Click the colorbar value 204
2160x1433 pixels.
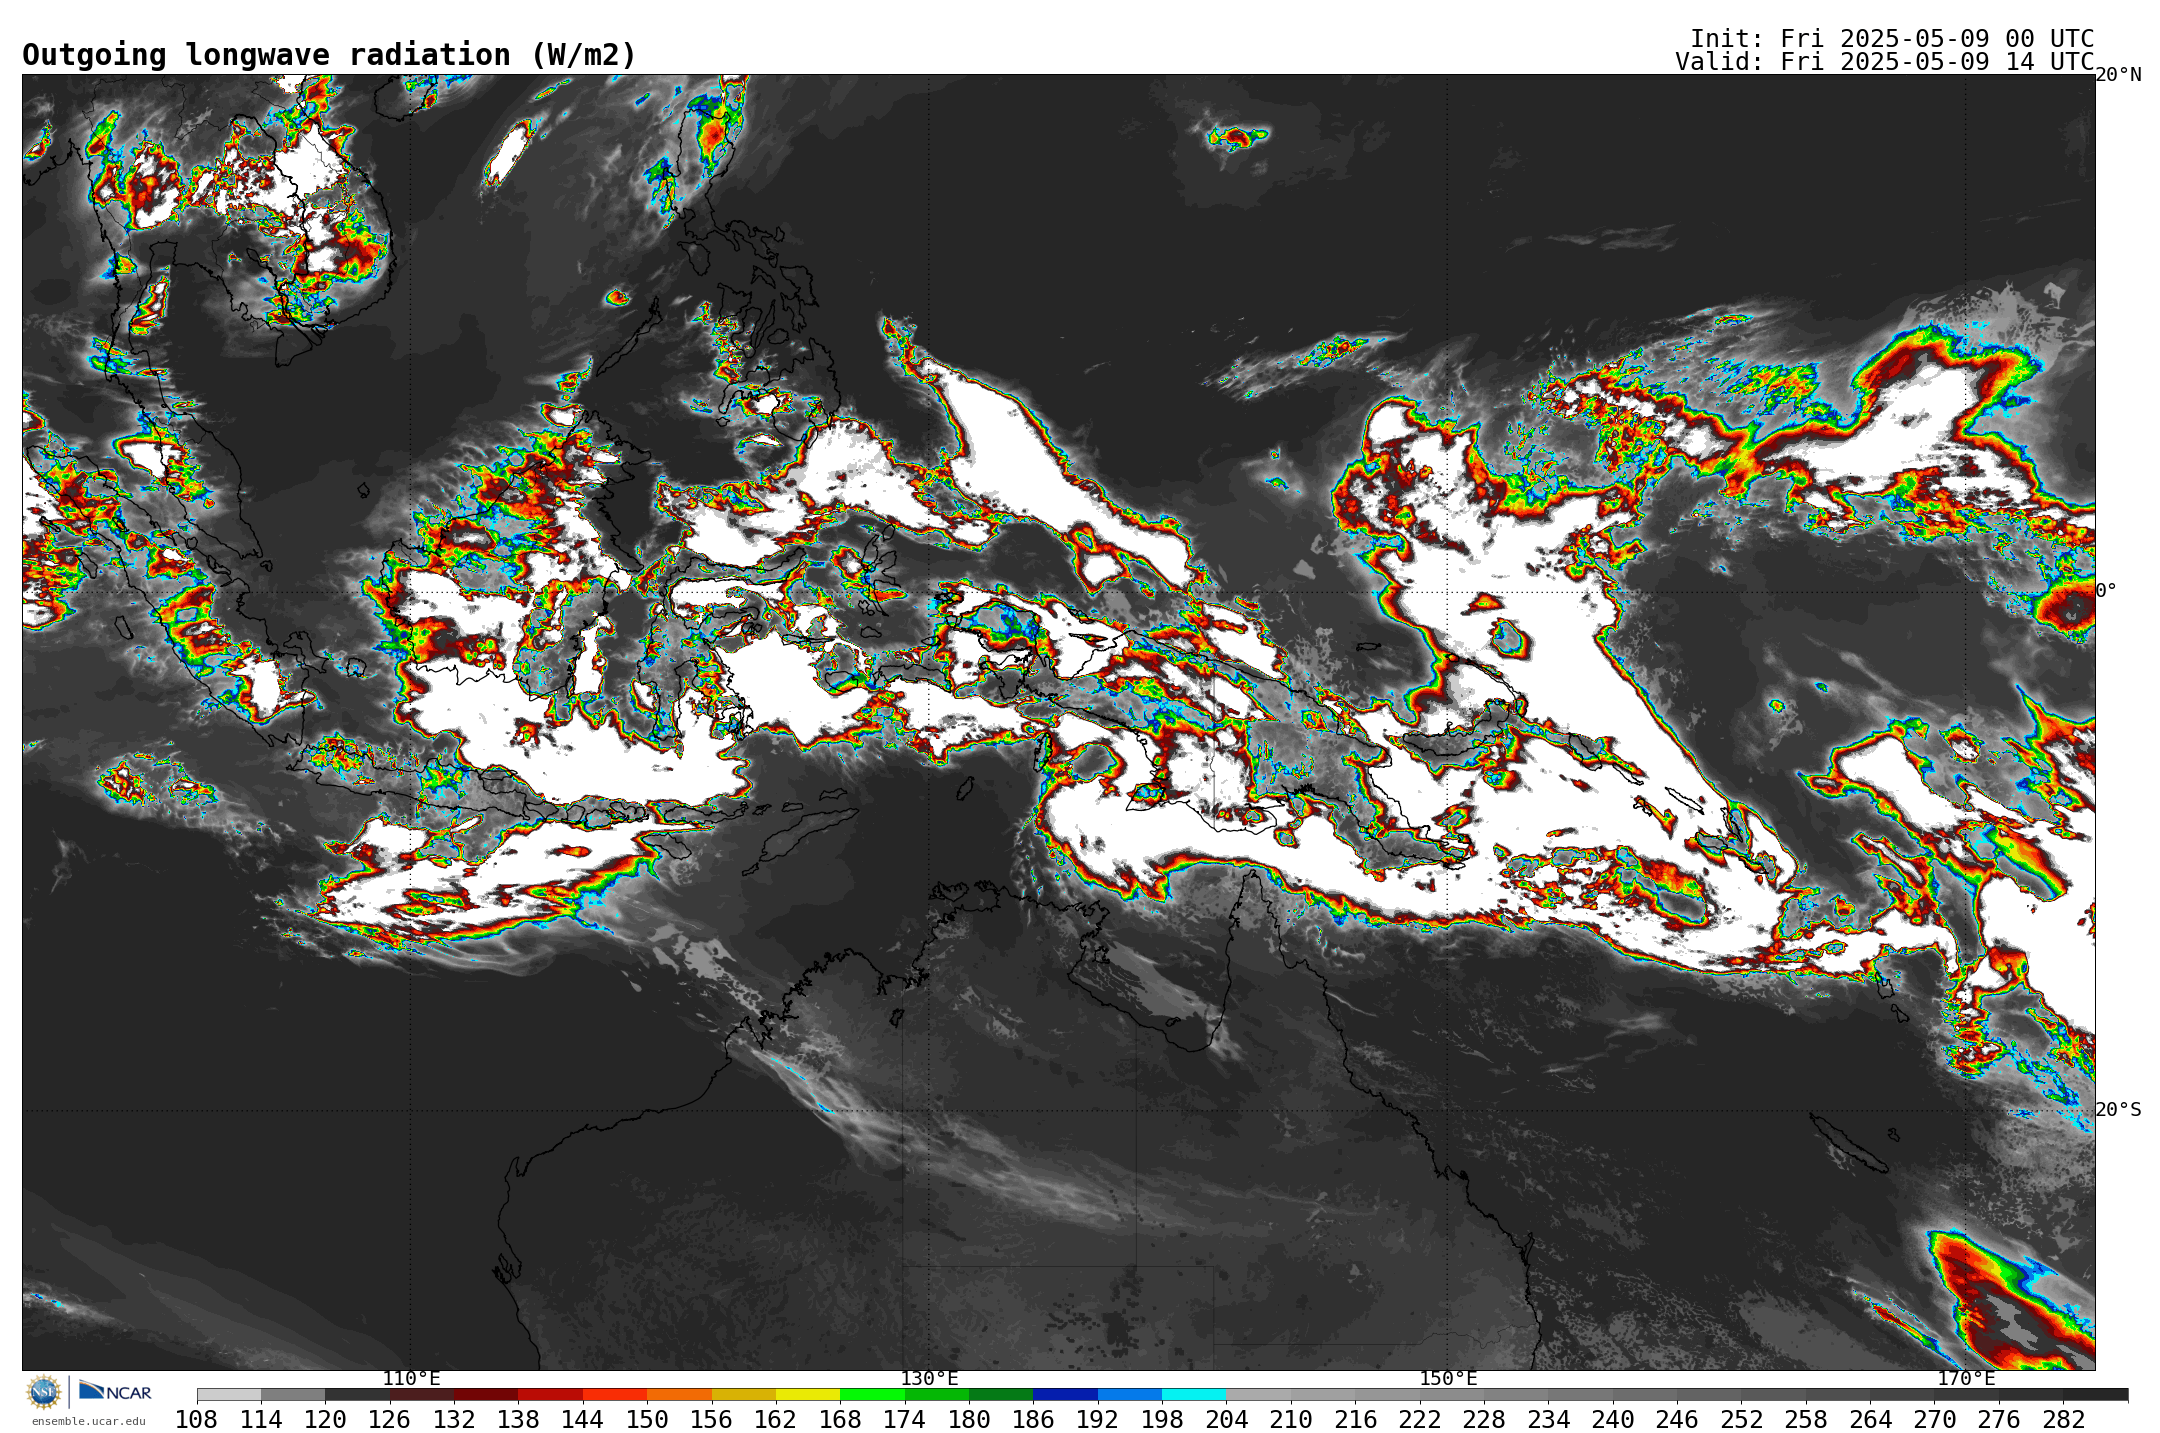[x=1226, y=1419]
